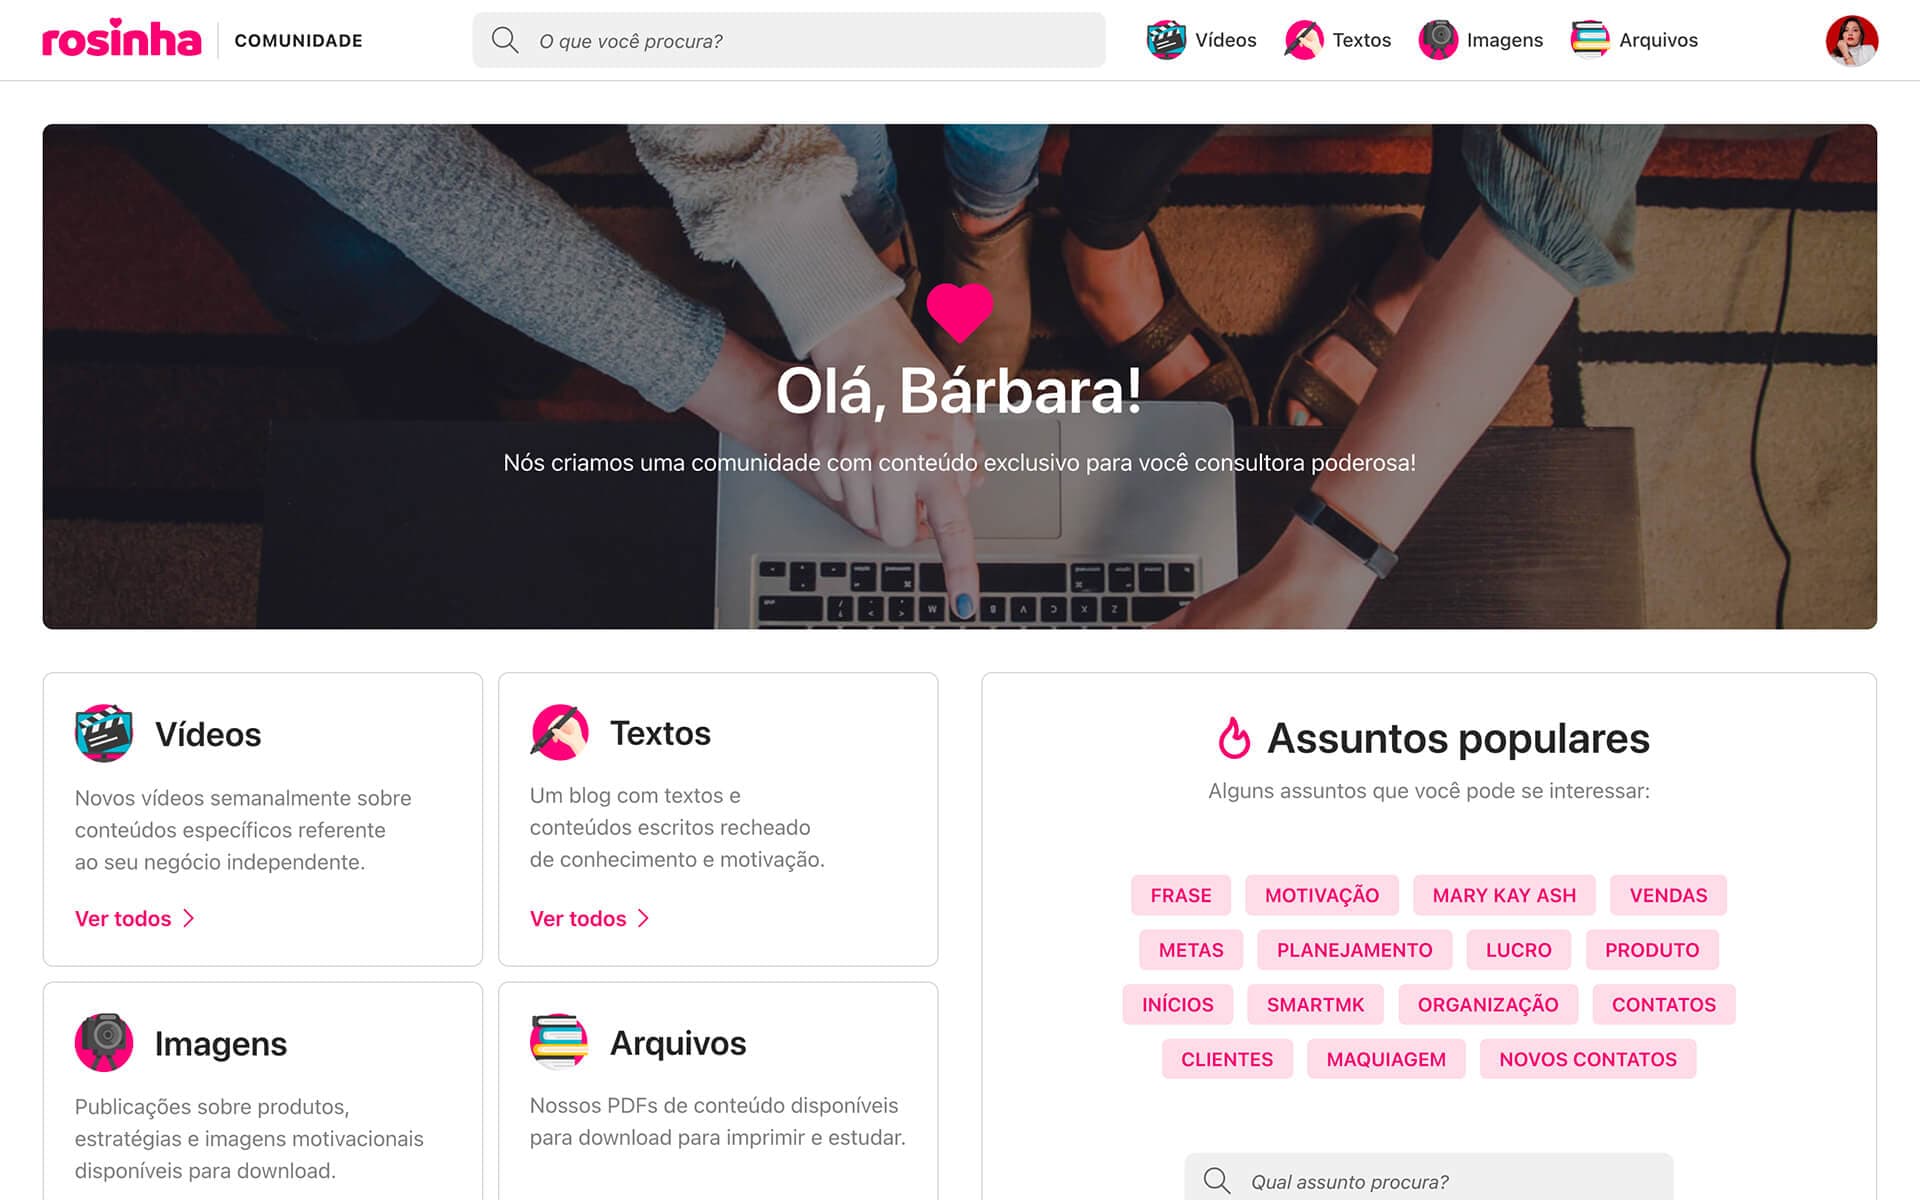1920x1200 pixels.
Task: Click the Arquivos books icon in header
Action: pos(1590,40)
